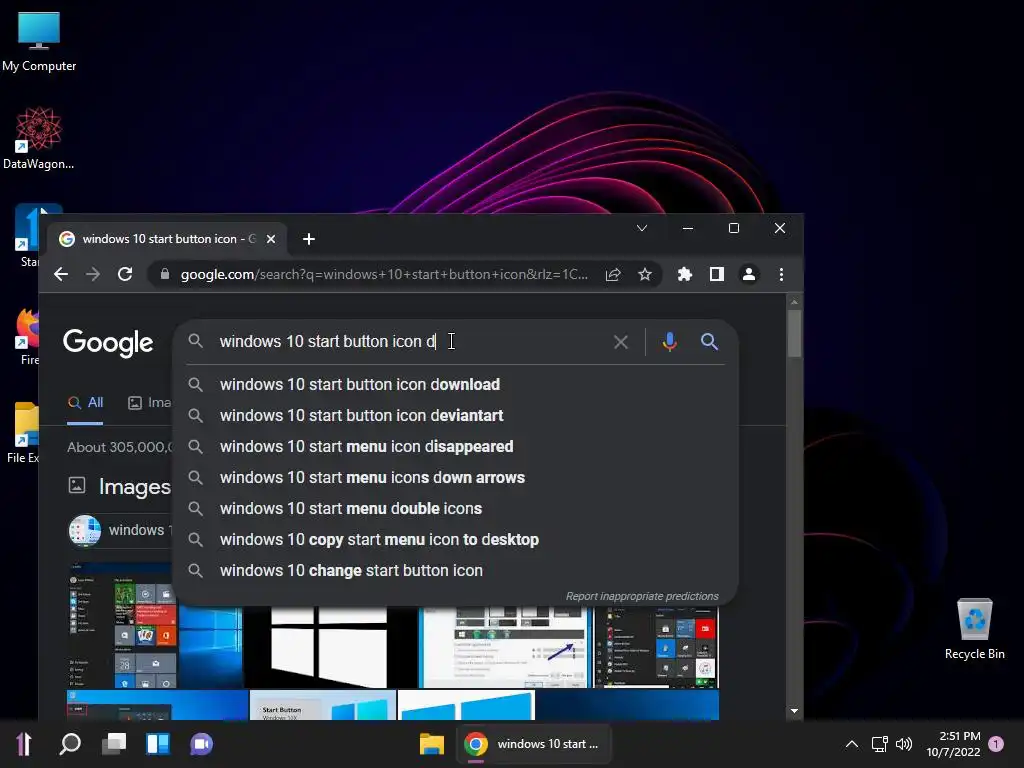Select suggestion 'windows 10 start button icon download'
This screenshot has height=768, width=1024.
pyautogui.click(x=456, y=385)
